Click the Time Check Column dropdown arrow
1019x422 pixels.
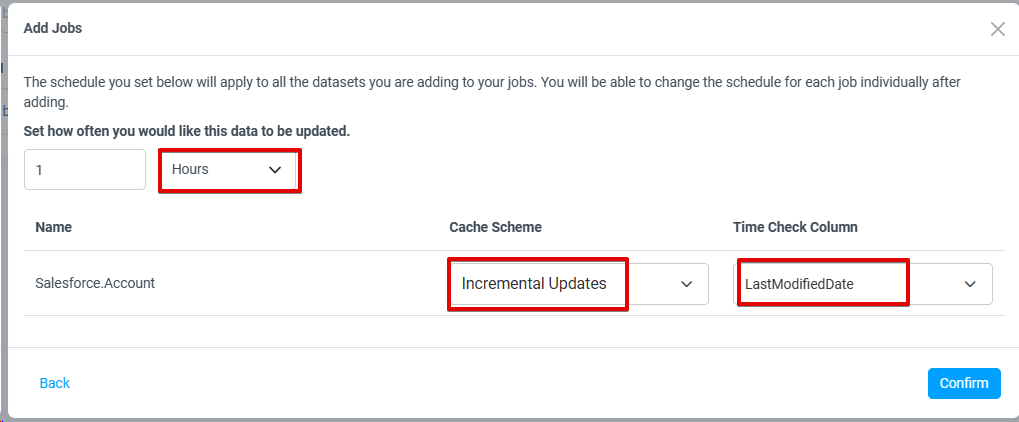pos(970,284)
